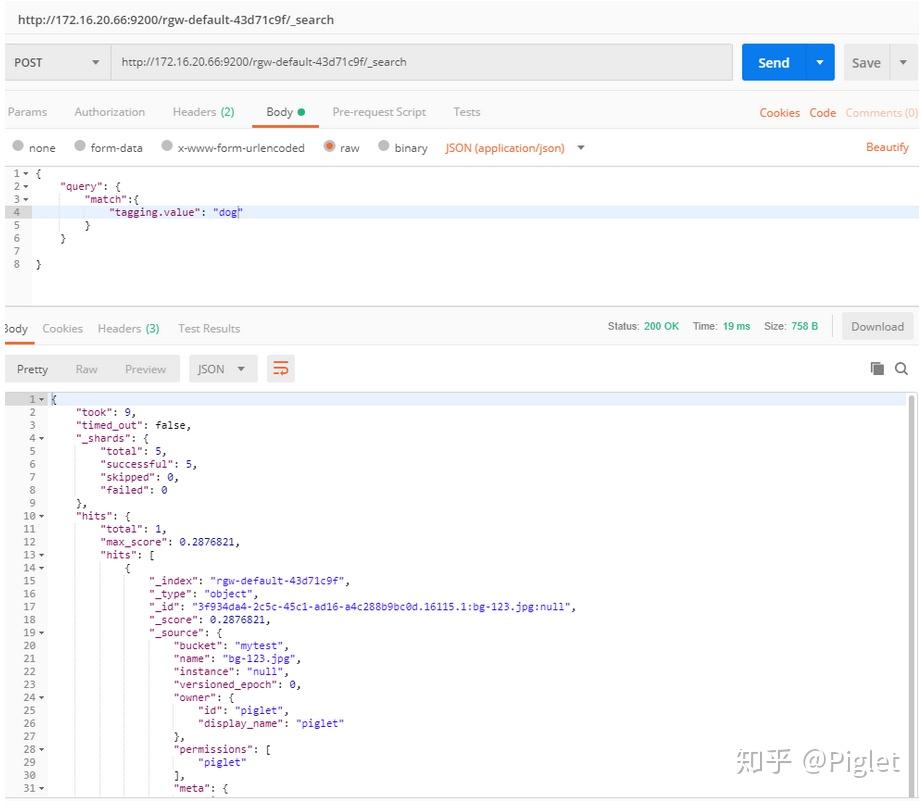923x804 pixels.
Task: Open the POST method dropdown
Action: pos(56,62)
